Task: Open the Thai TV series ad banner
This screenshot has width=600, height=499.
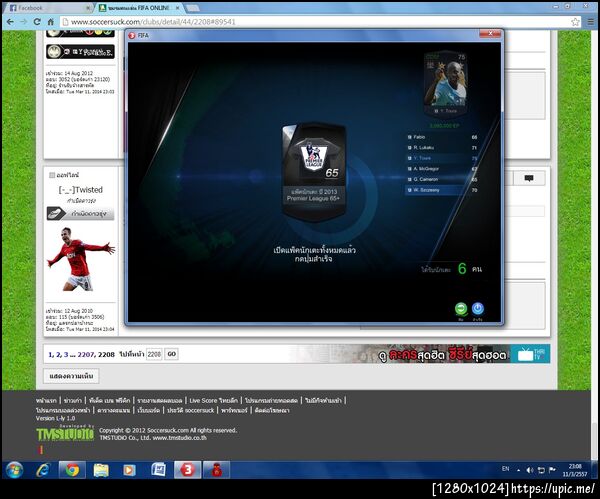Action: coord(419,354)
